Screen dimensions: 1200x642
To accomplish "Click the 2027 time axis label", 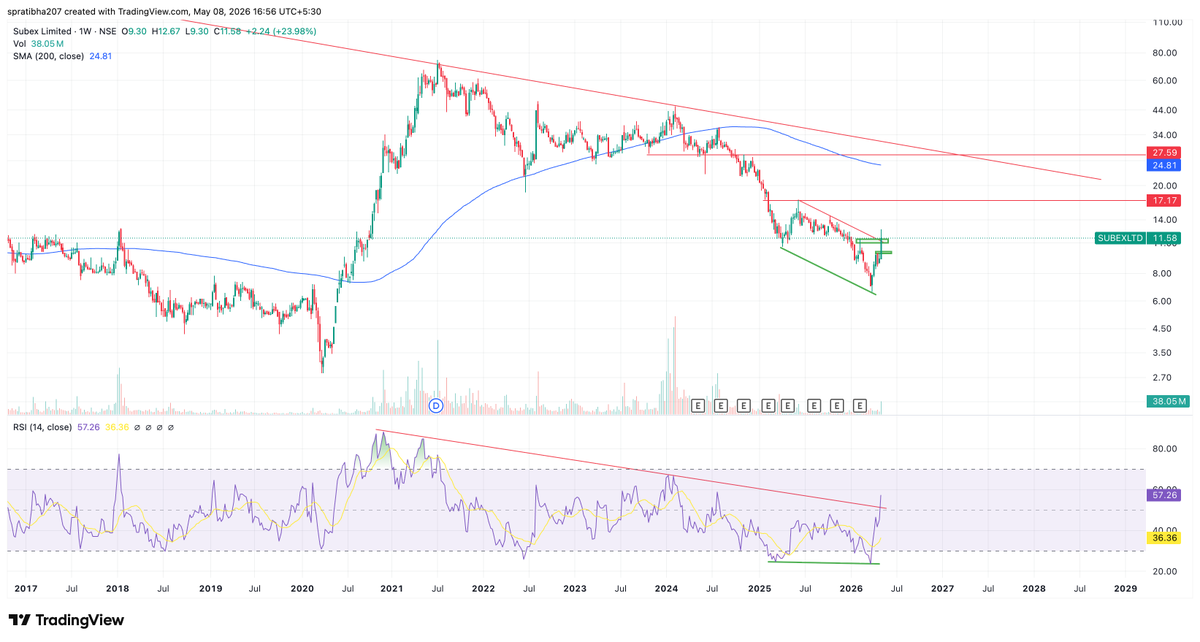I will pos(941,590).
